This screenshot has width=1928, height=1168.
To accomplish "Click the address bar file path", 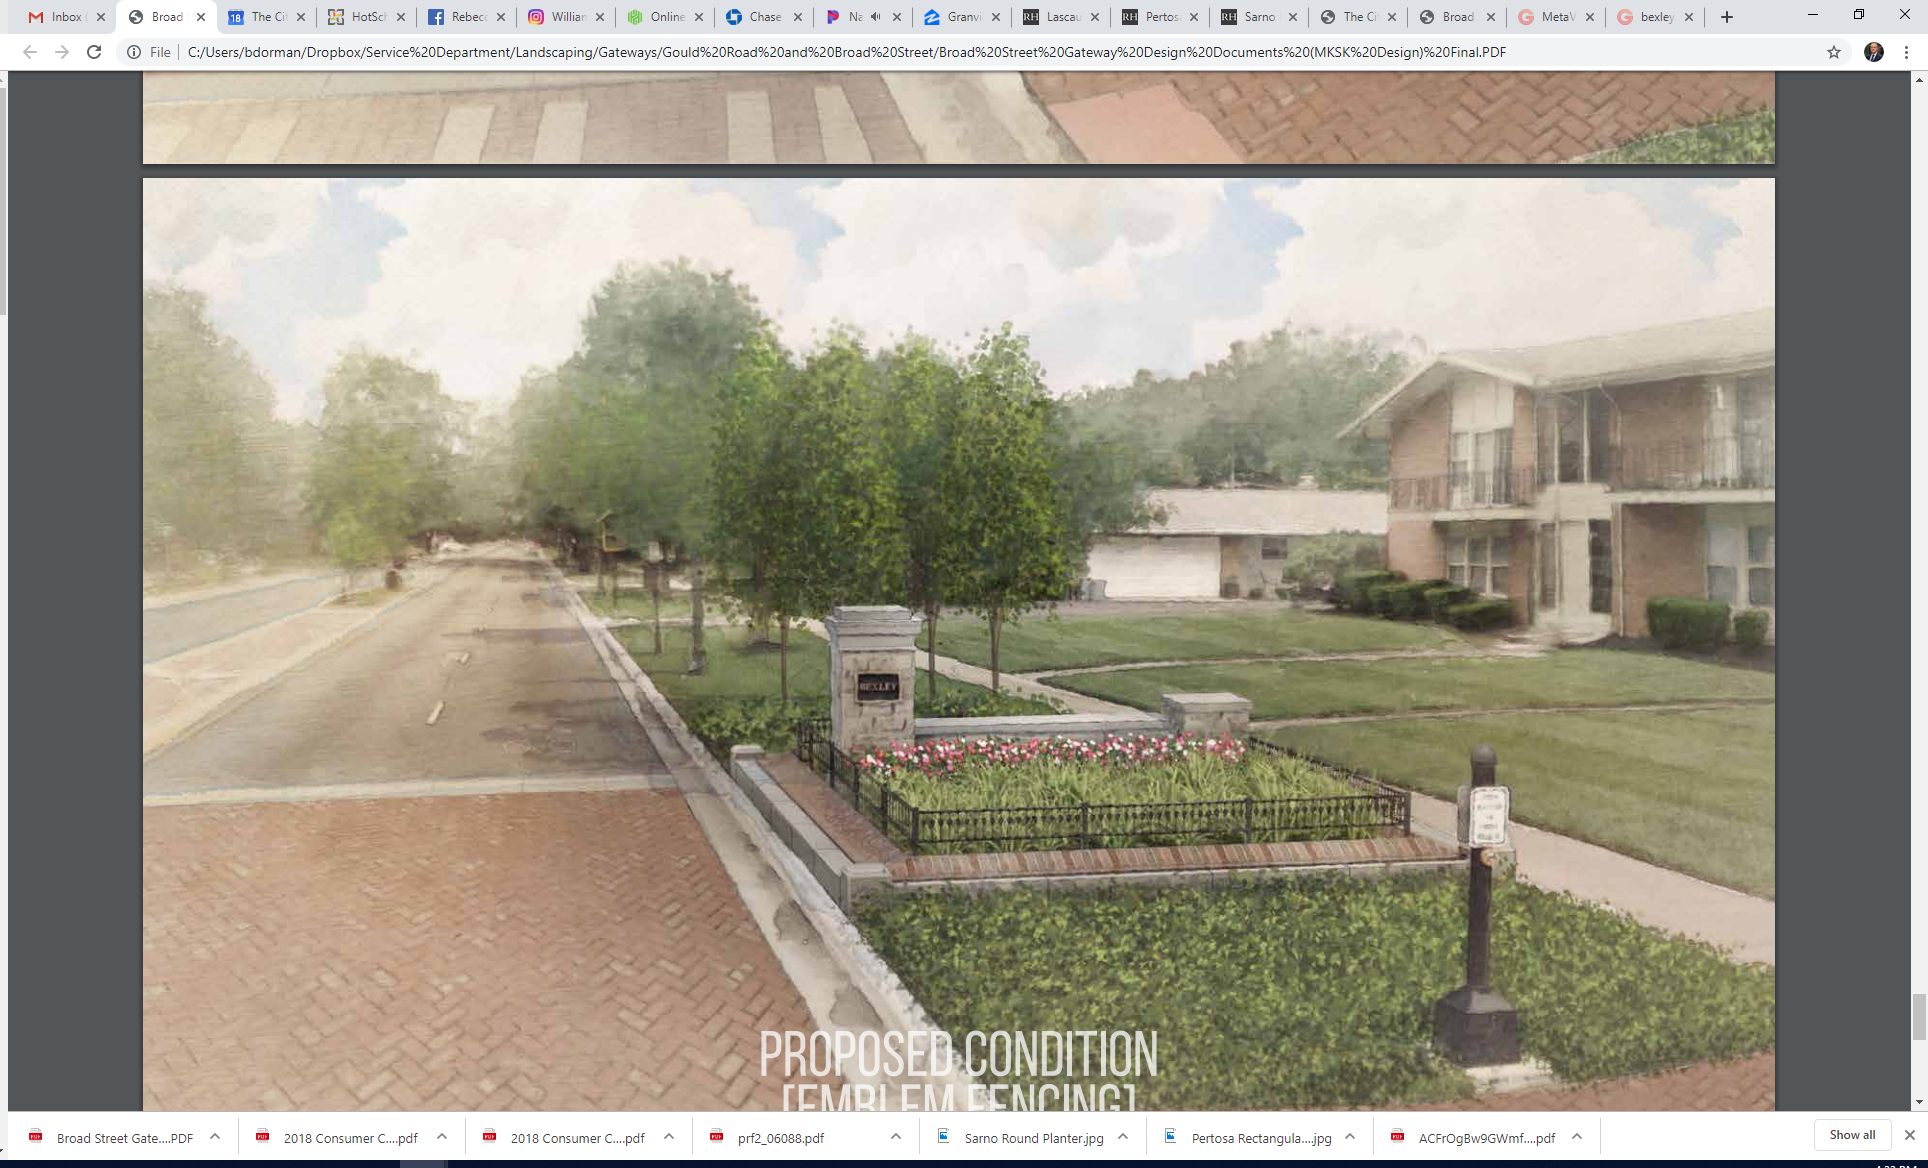I will point(846,52).
